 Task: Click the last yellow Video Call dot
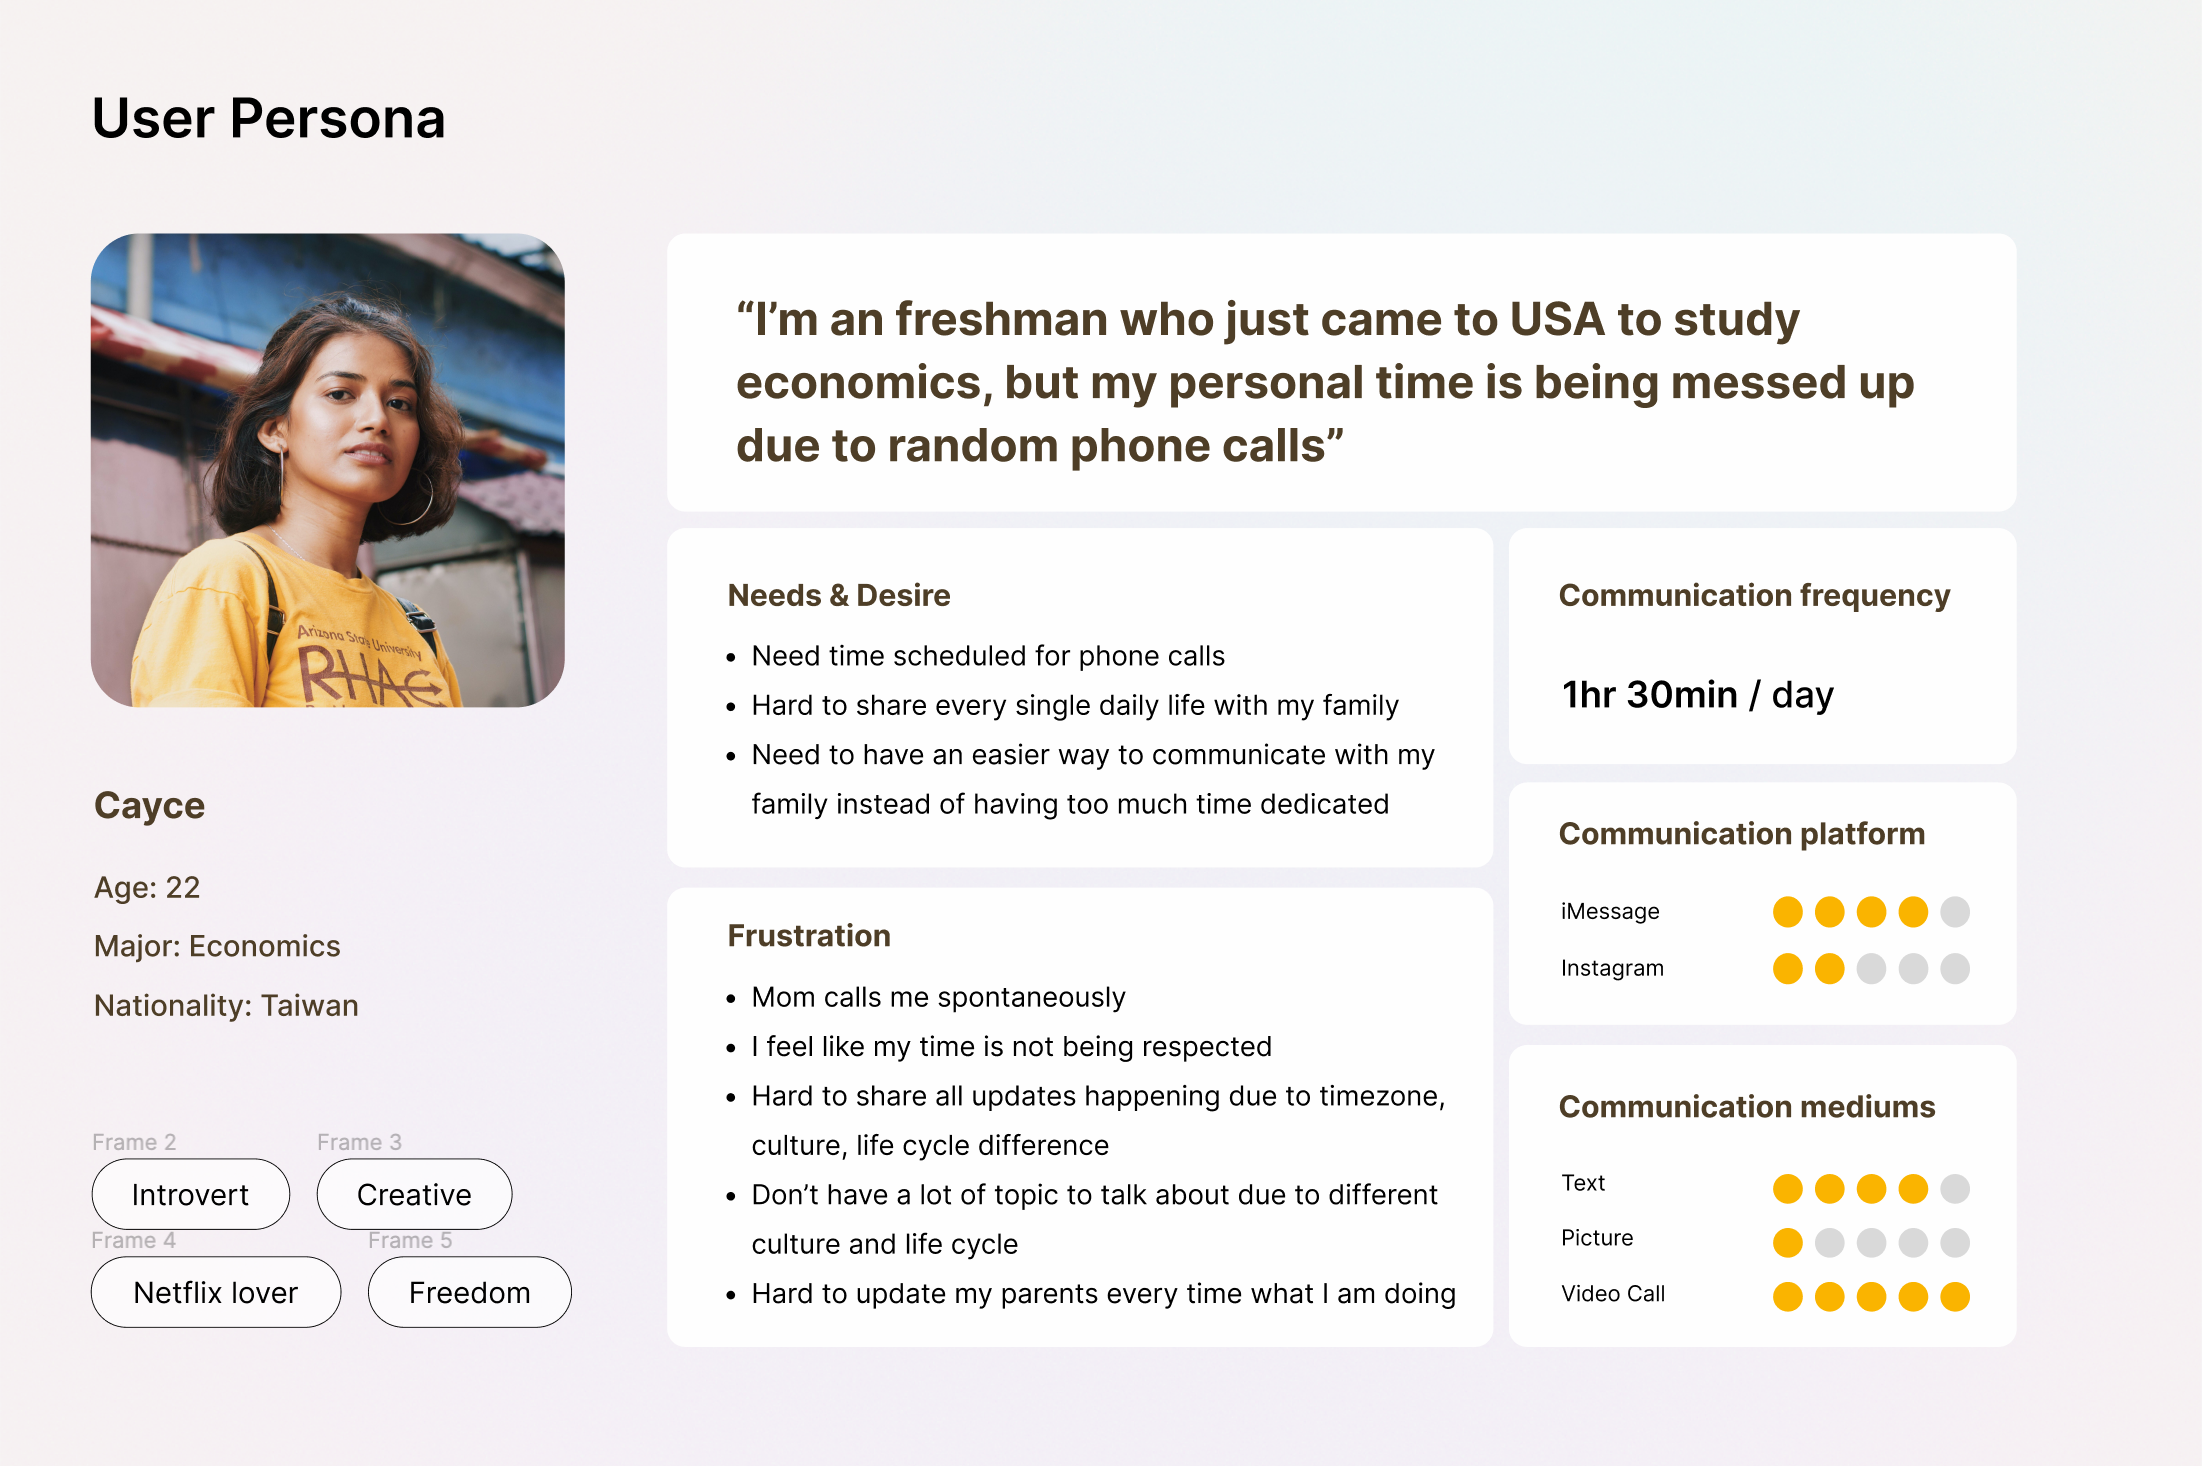[1955, 1297]
